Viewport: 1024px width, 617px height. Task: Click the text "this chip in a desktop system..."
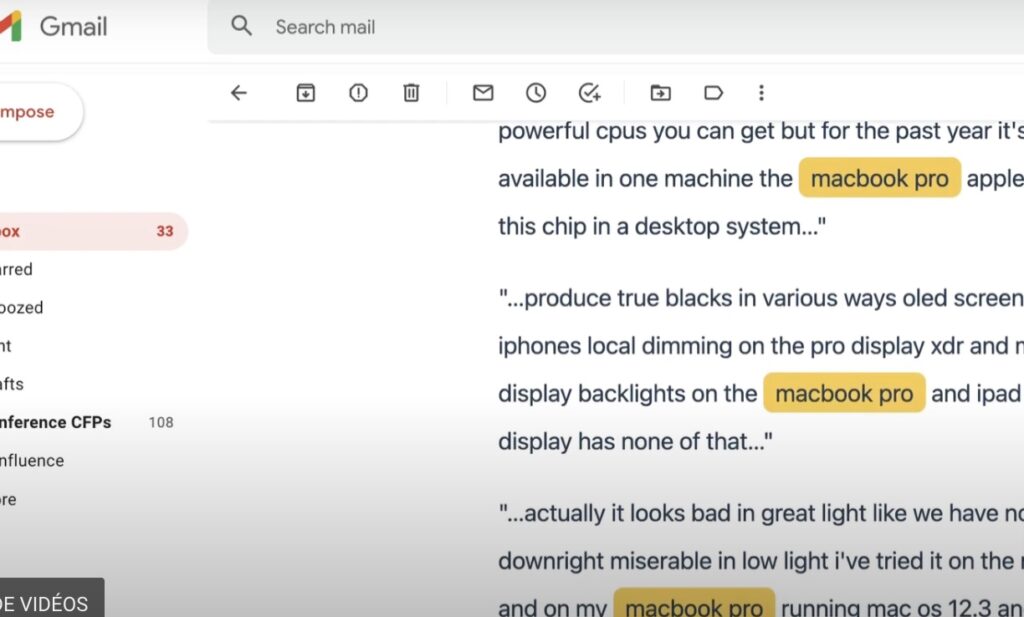click(662, 226)
